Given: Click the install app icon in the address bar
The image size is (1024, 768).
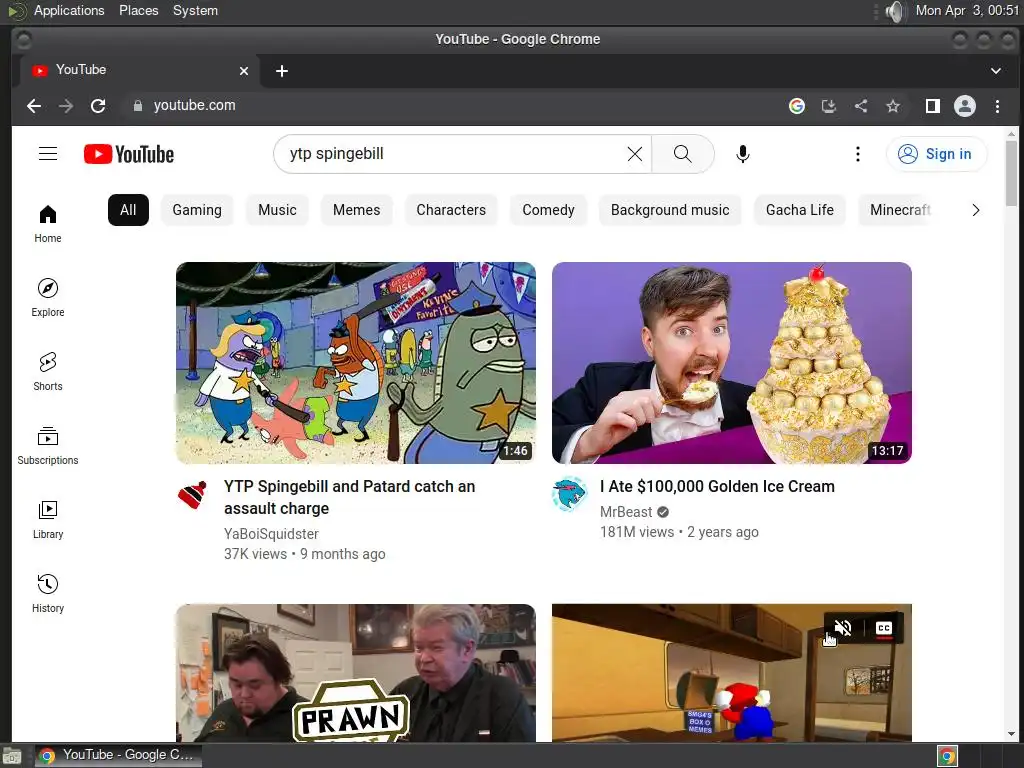Looking at the screenshot, I should pos(829,106).
